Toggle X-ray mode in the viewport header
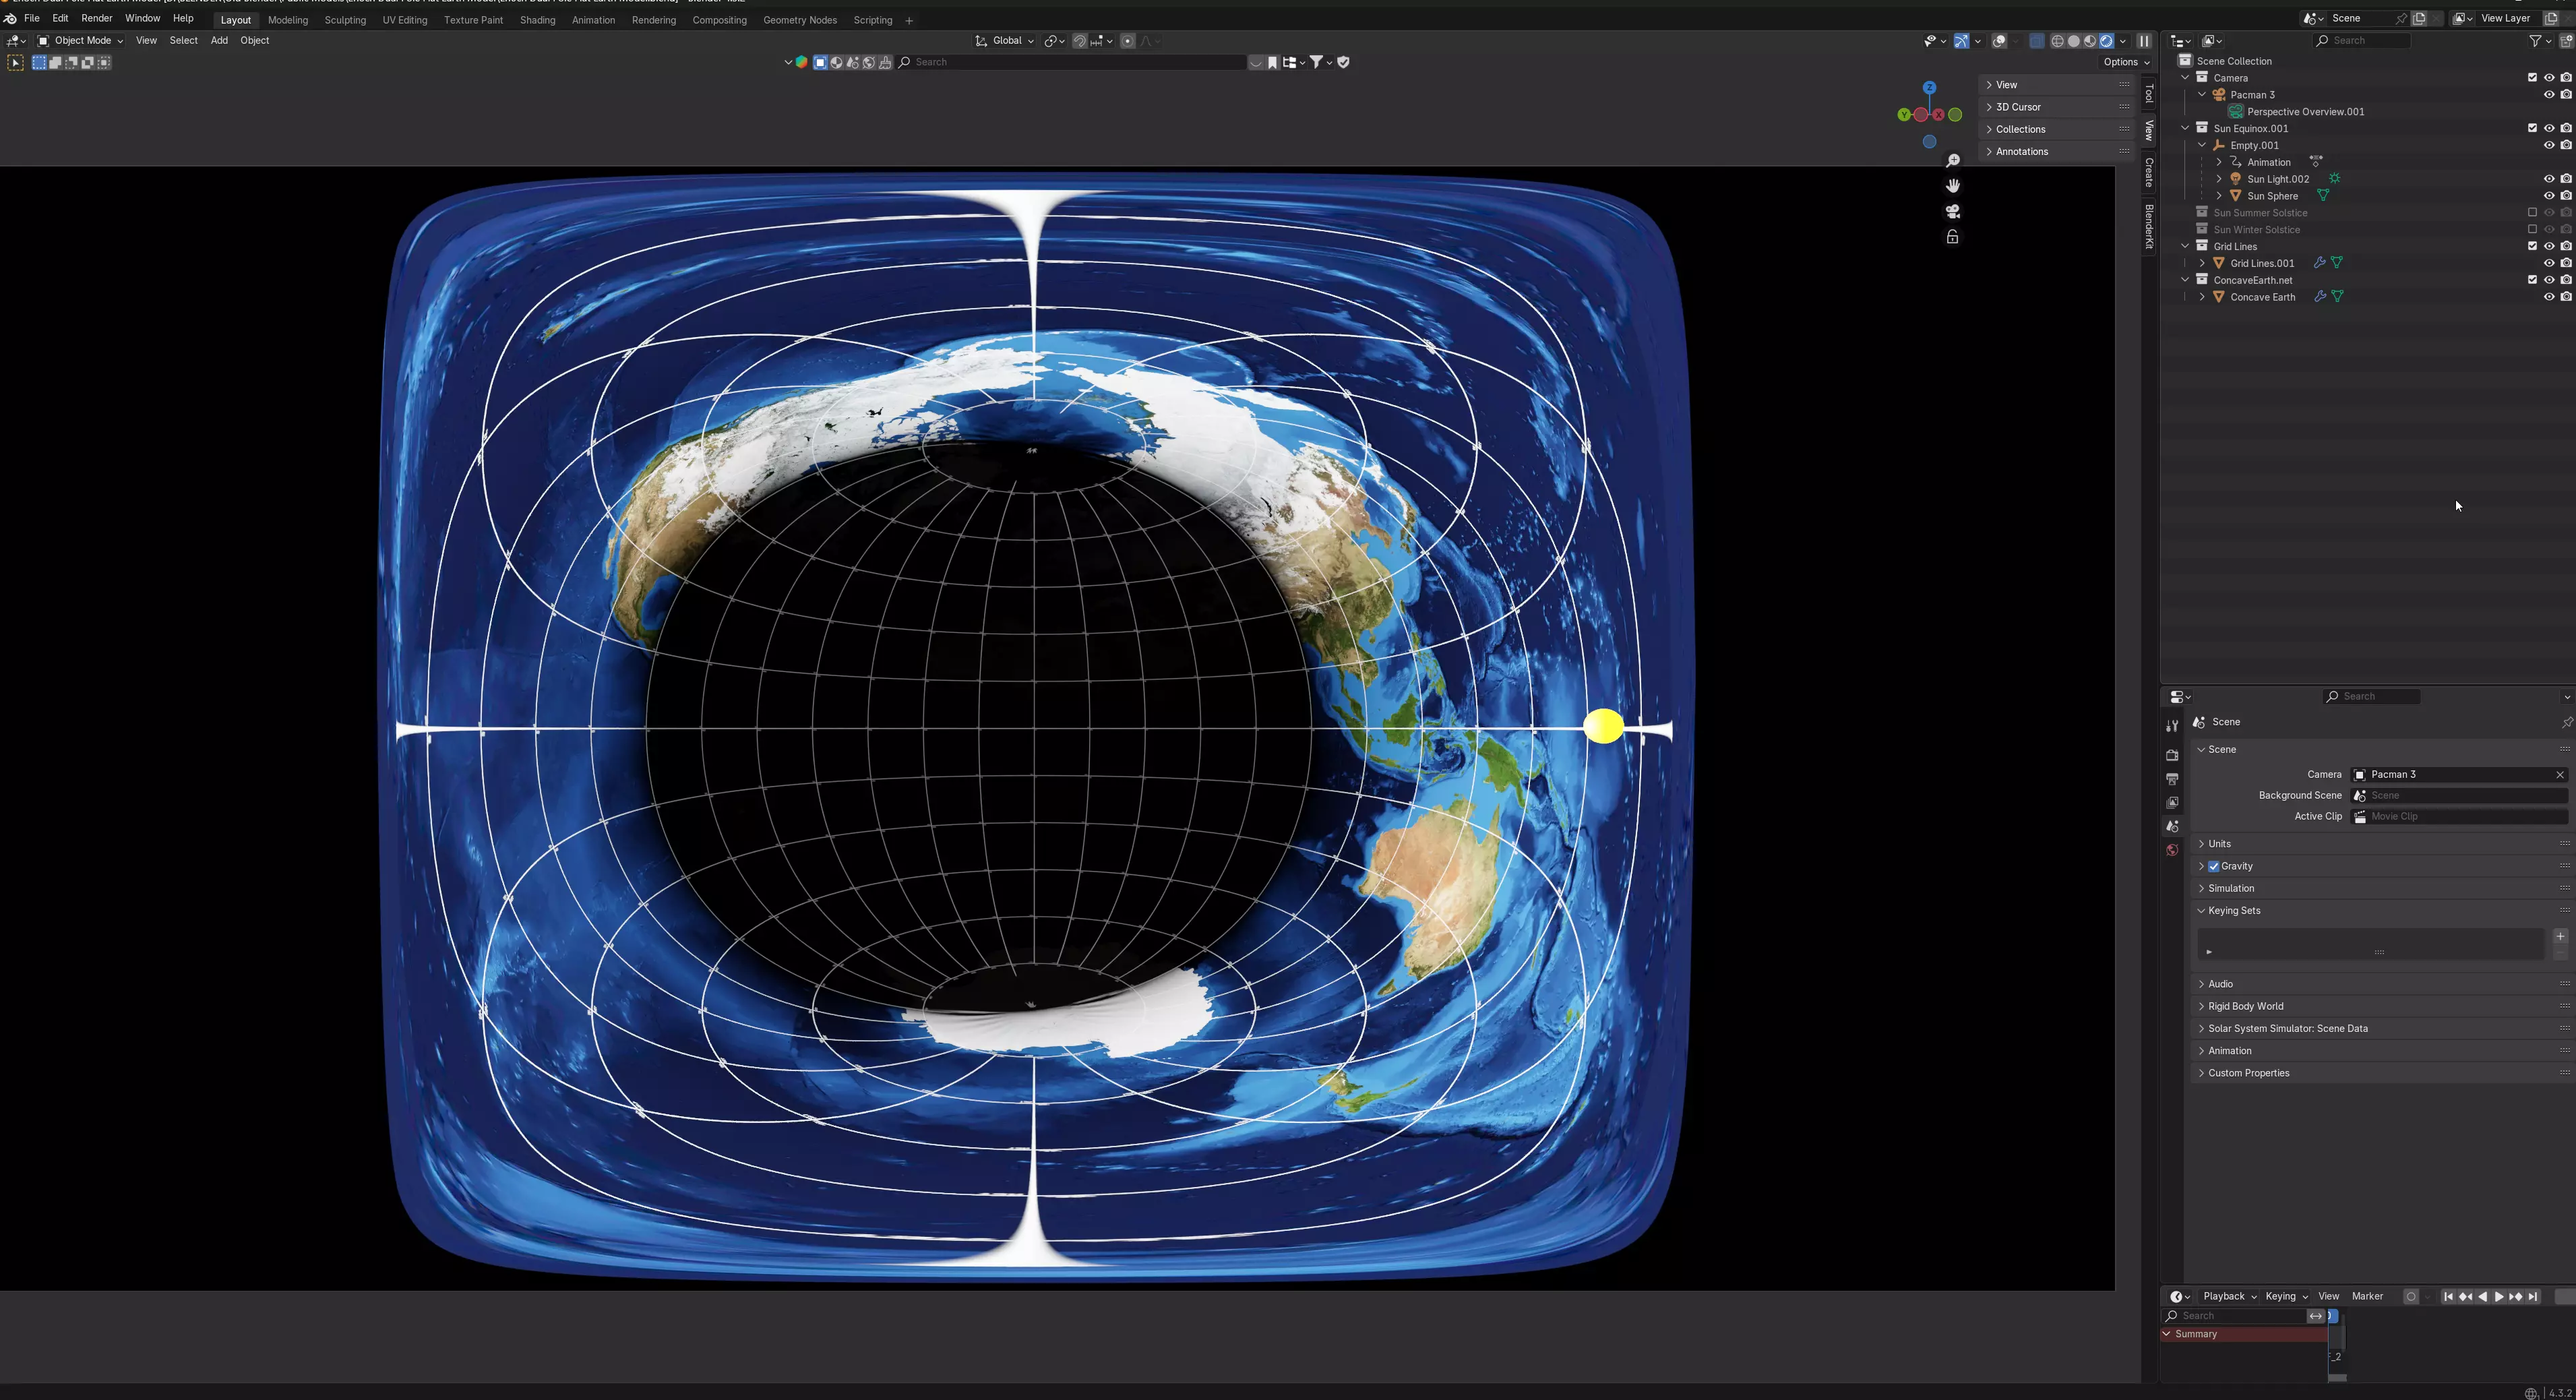Viewport: 2576px width, 1400px height. point(2036,41)
